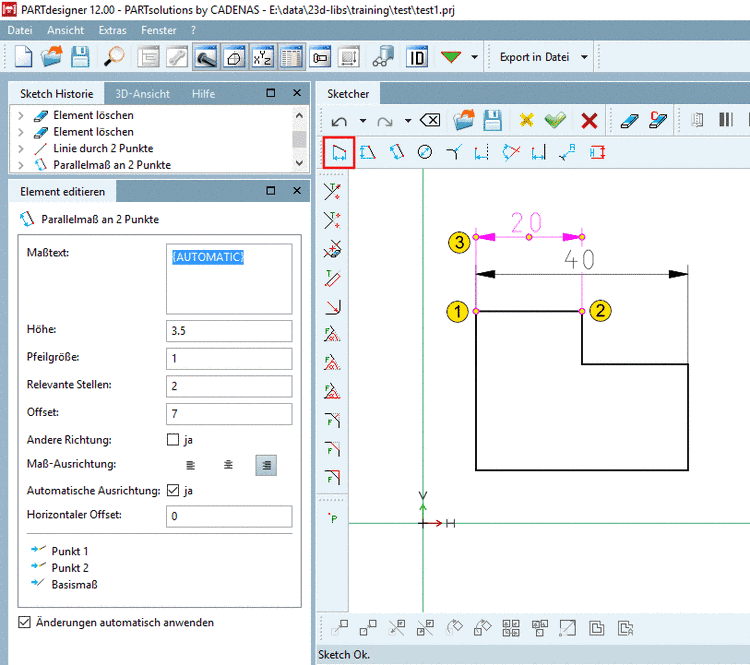Click the P point tool icon
The image size is (750, 665).
click(333, 518)
